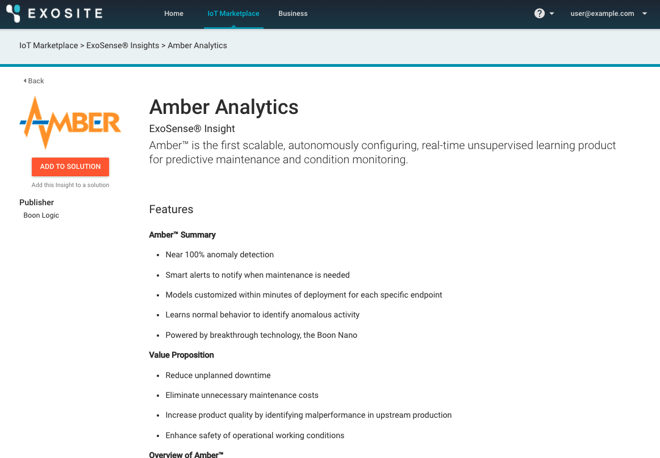Navigate to ExoSense® Insights breadcrumb

[122, 45]
